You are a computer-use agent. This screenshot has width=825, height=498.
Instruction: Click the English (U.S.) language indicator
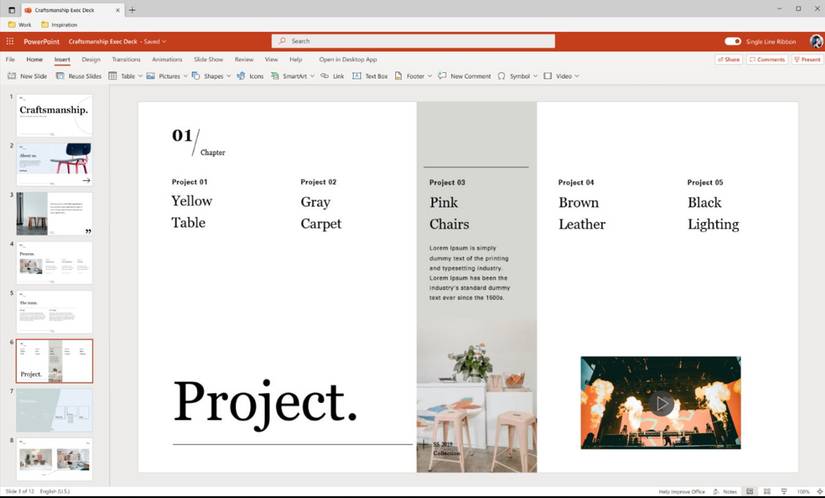(x=55, y=491)
